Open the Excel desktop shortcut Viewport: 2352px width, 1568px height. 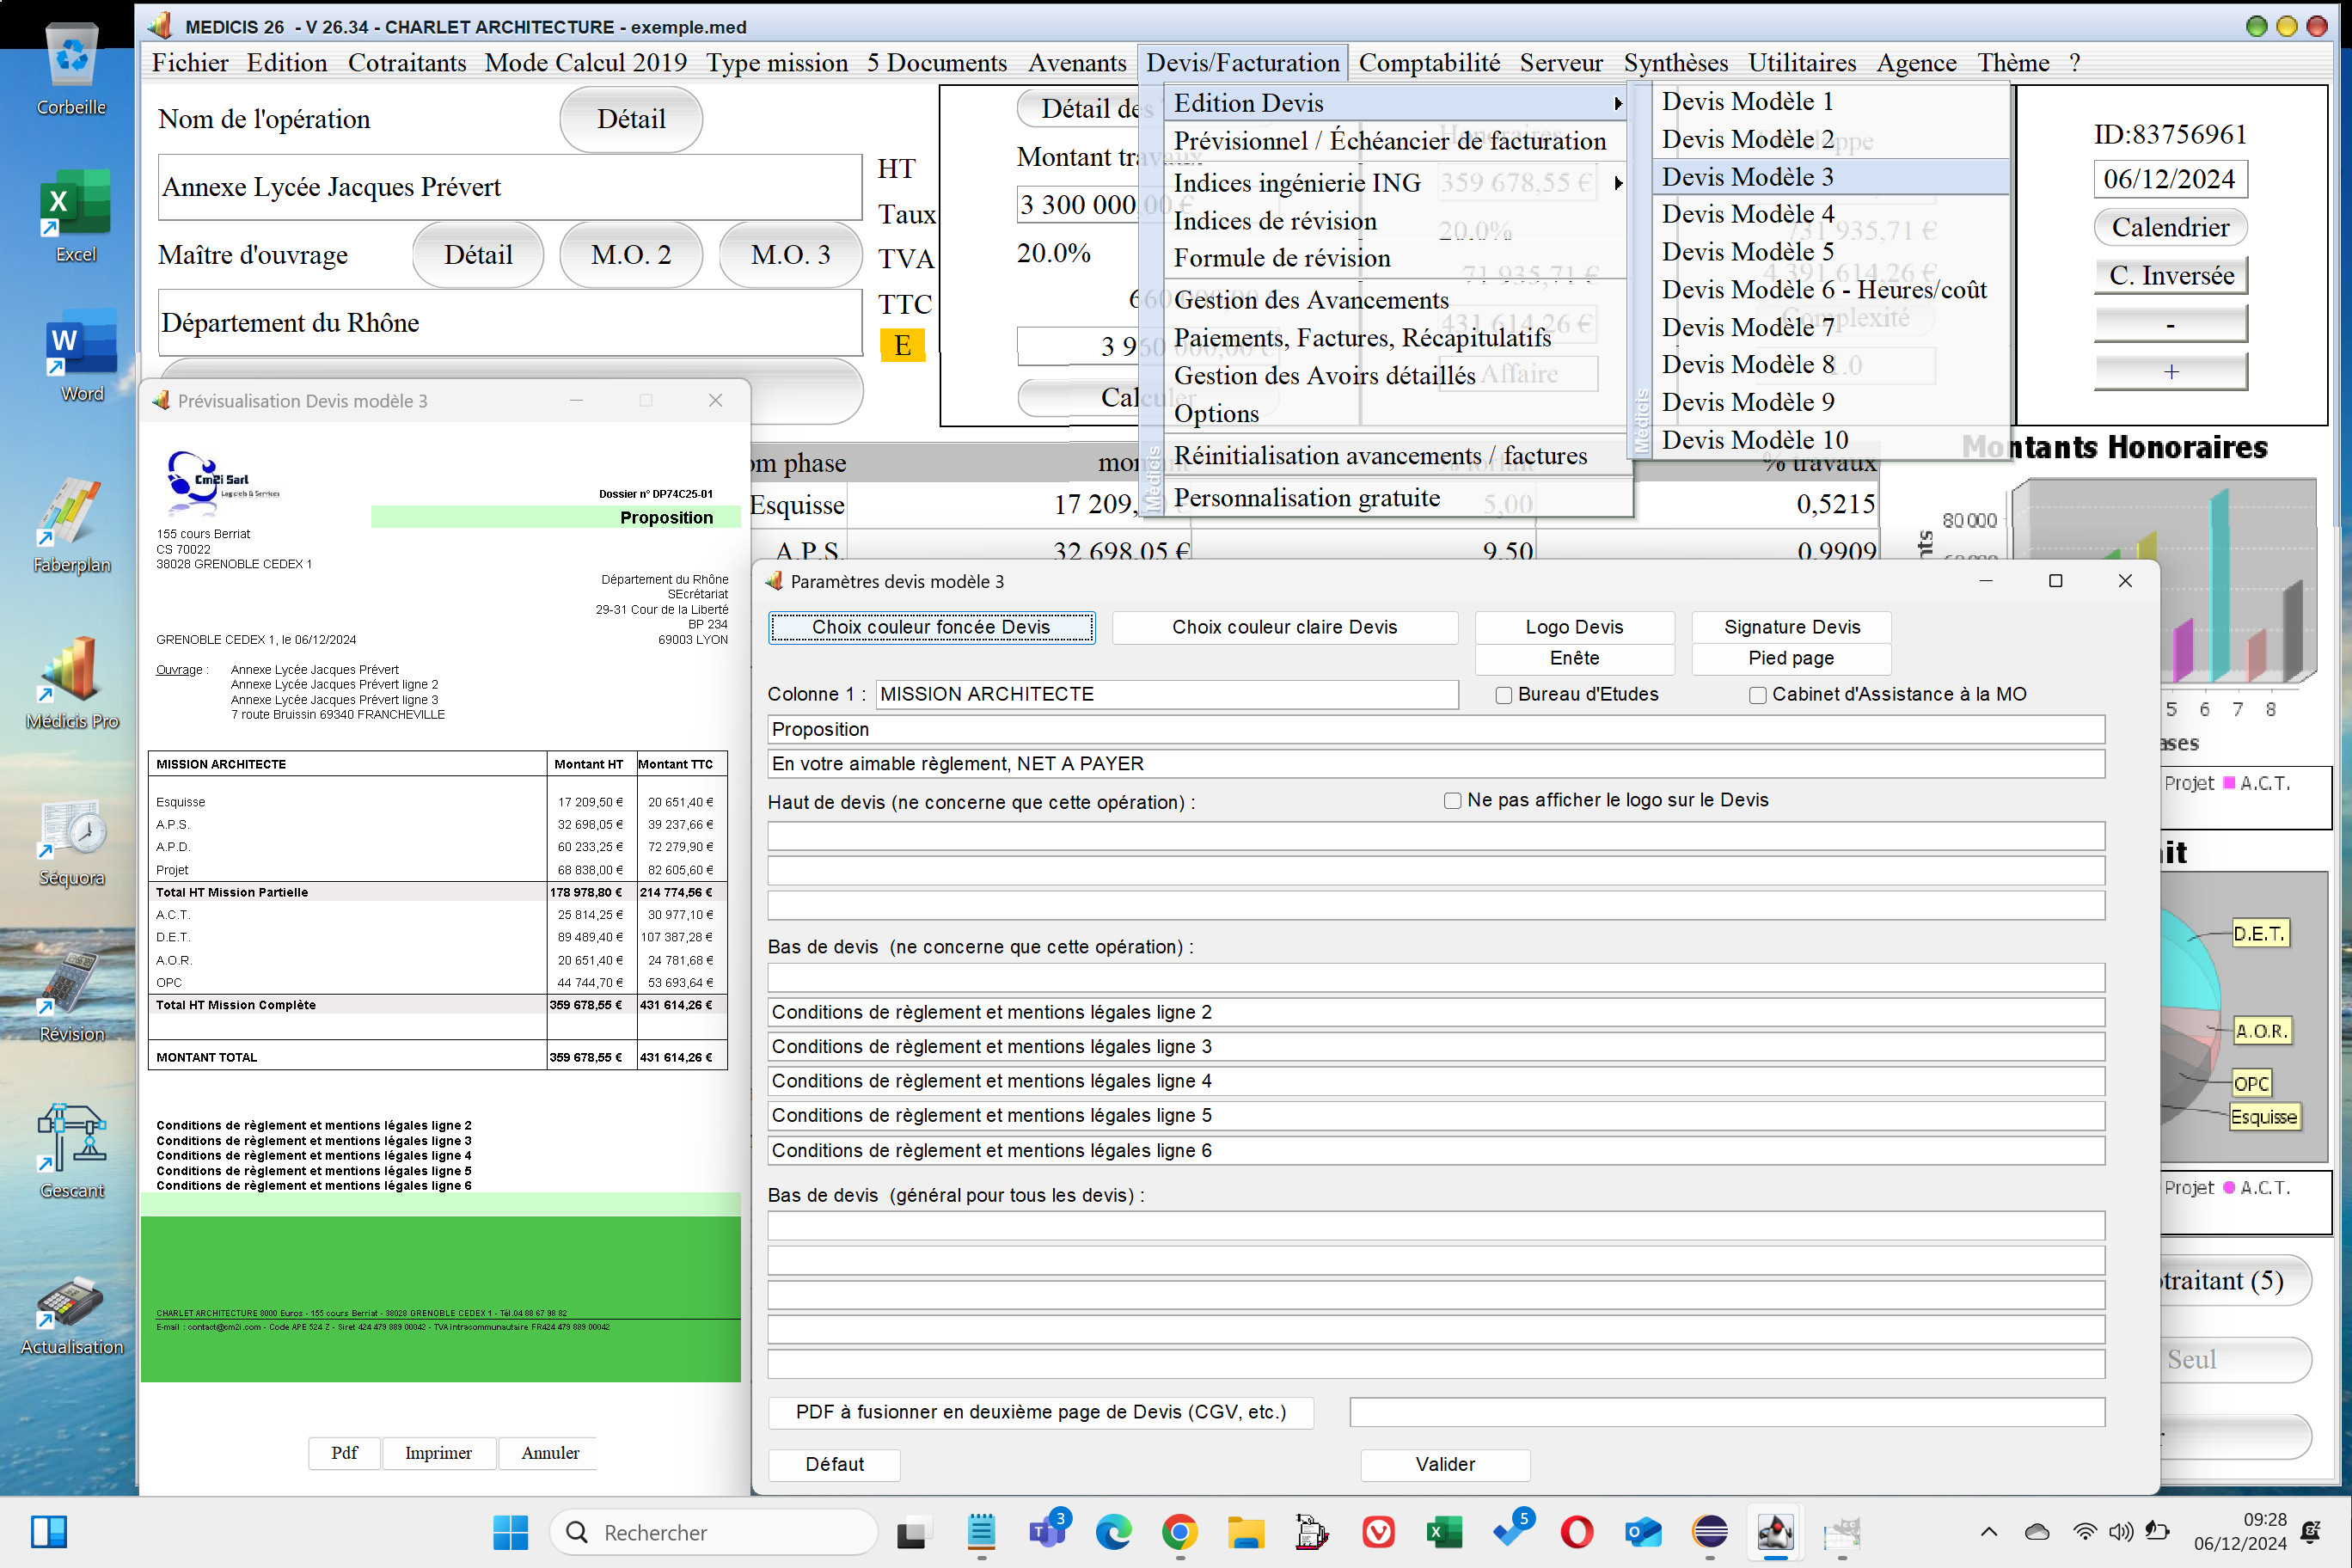coord(76,215)
